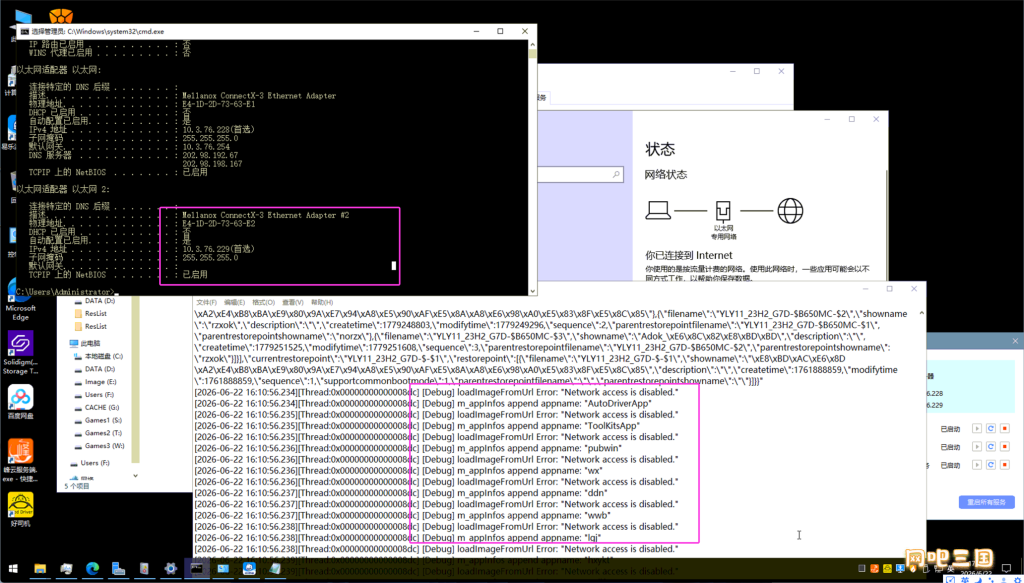Stop the second service with the red square

tap(1005, 447)
